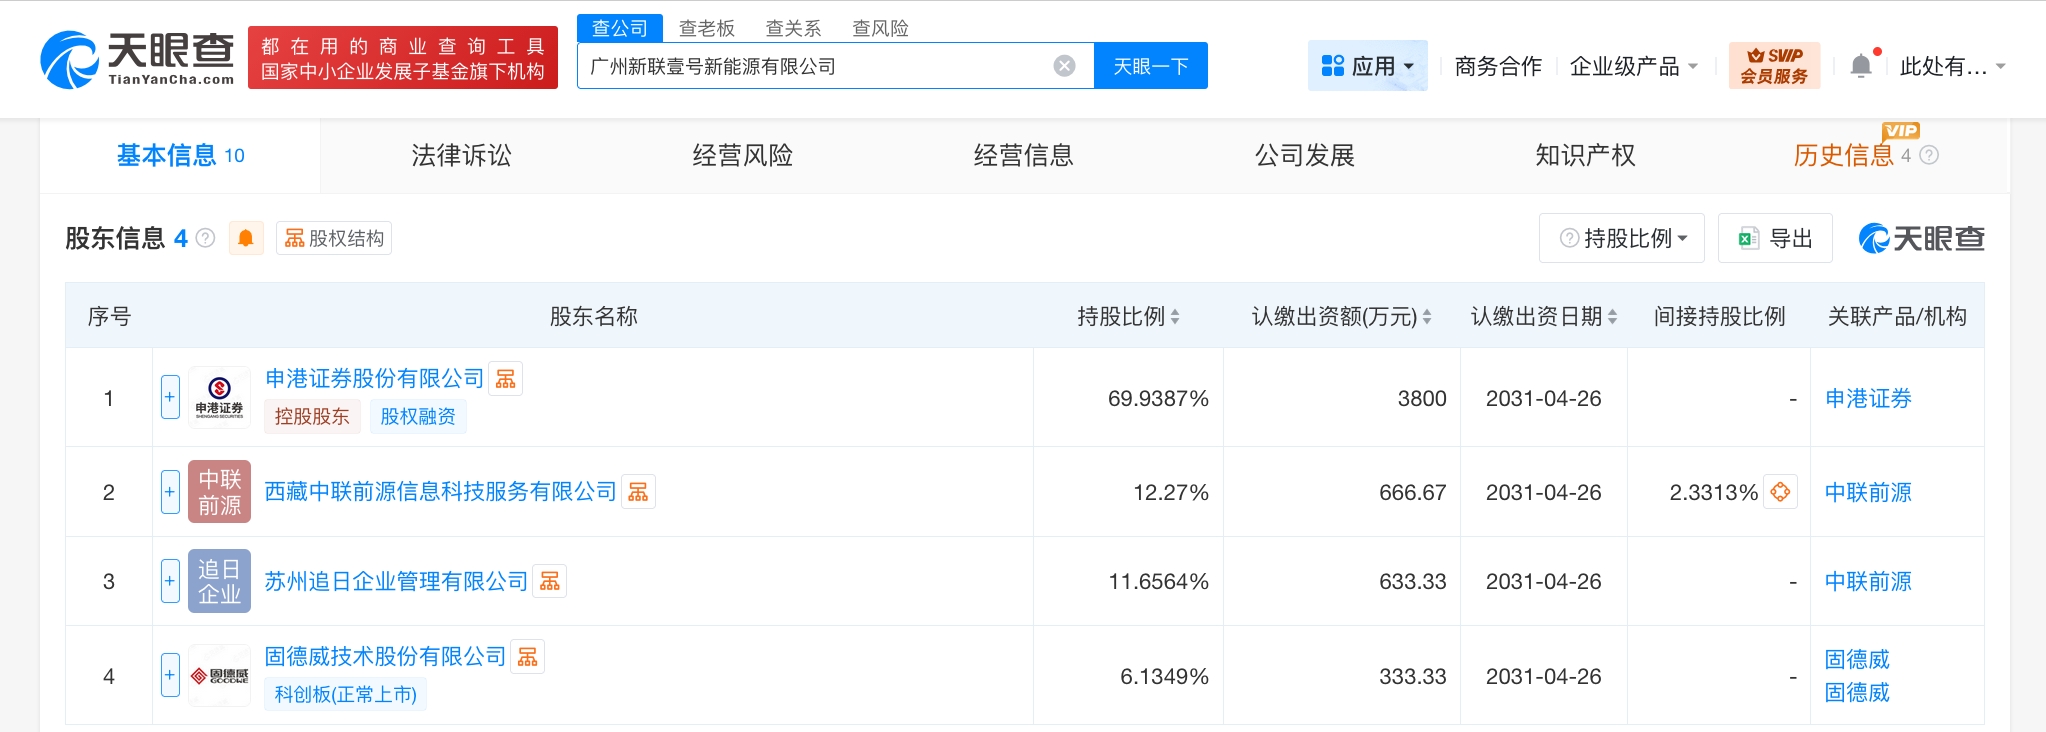Click the 股权融资 tag

(418, 416)
